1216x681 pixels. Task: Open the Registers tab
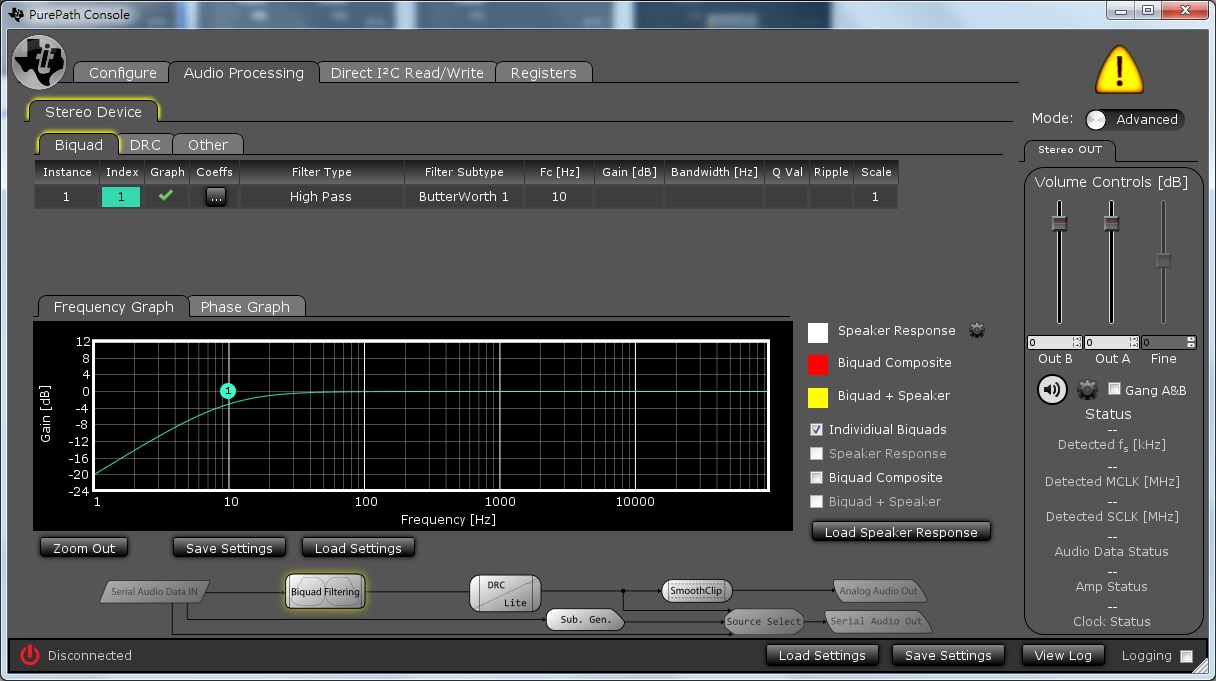pos(543,73)
